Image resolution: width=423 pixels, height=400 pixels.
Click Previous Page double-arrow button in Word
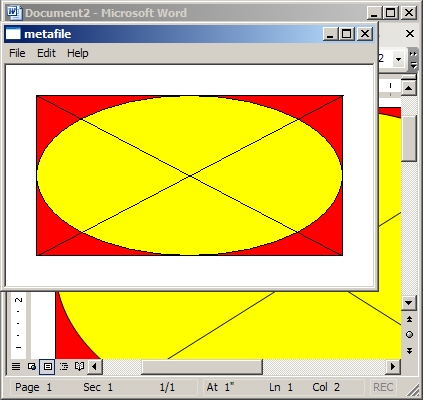409,319
